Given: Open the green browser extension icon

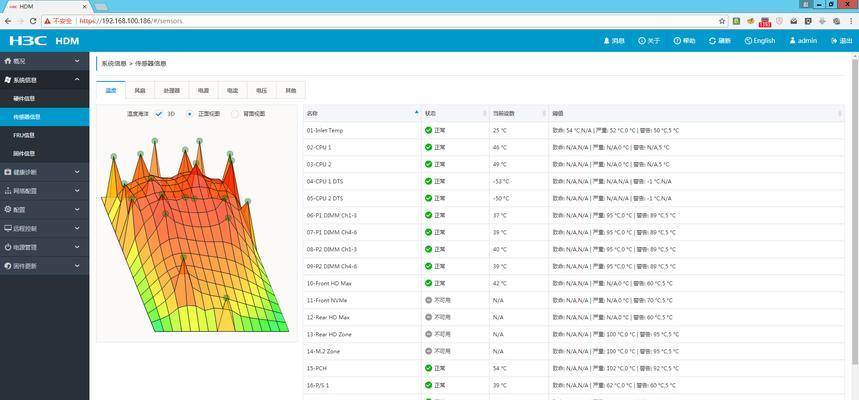Looking at the screenshot, I should pos(737,21).
